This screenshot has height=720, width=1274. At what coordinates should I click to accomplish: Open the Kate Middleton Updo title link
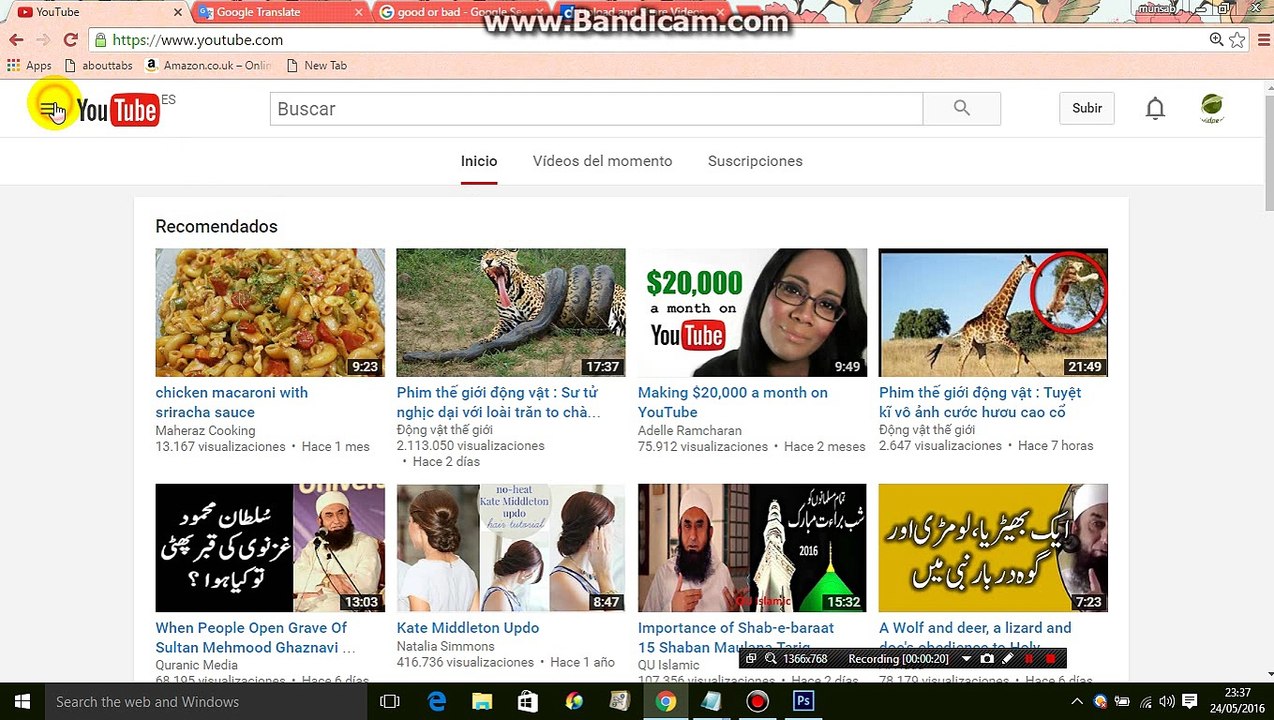[468, 628]
